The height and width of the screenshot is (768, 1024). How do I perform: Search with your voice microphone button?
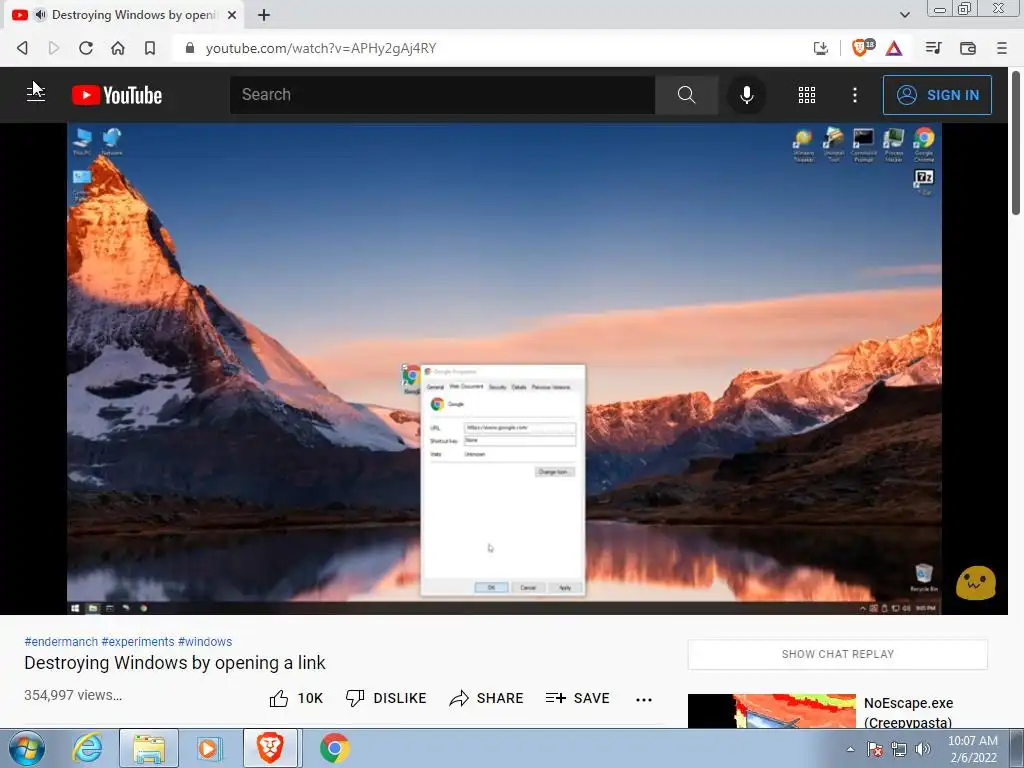[746, 95]
